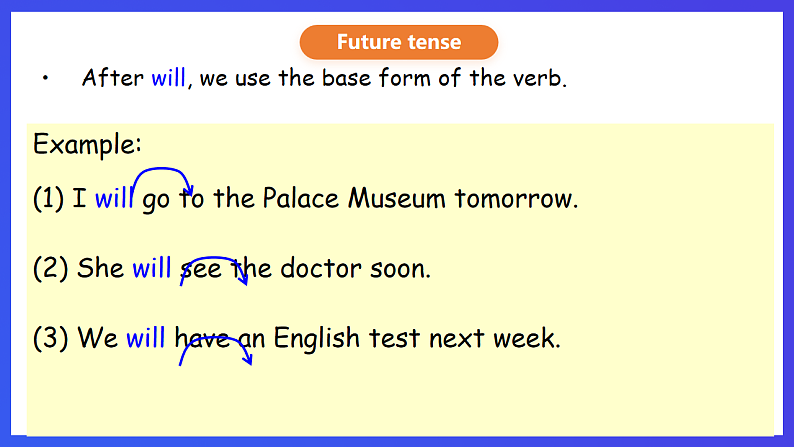Click the bullet point before 'After'
The image size is (794, 447).
tap(45, 78)
